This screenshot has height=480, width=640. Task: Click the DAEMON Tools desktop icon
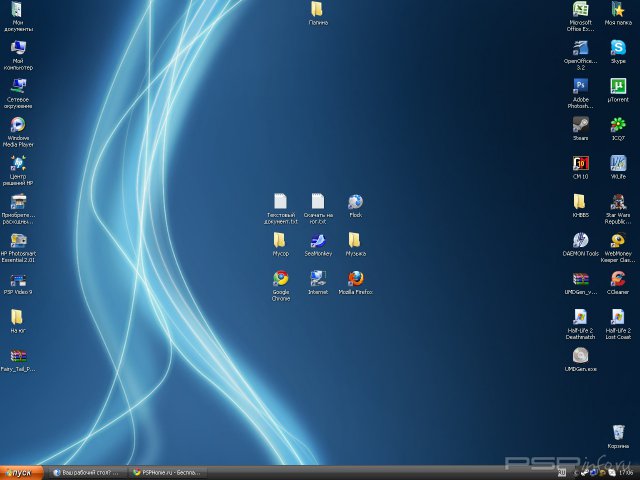coord(580,240)
